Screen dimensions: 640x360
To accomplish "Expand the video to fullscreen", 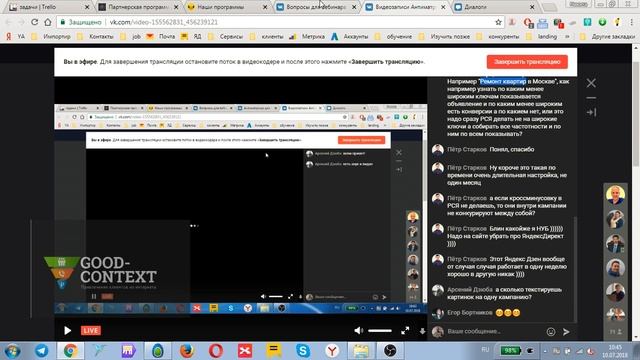I will pyautogui.click(x=405, y=331).
